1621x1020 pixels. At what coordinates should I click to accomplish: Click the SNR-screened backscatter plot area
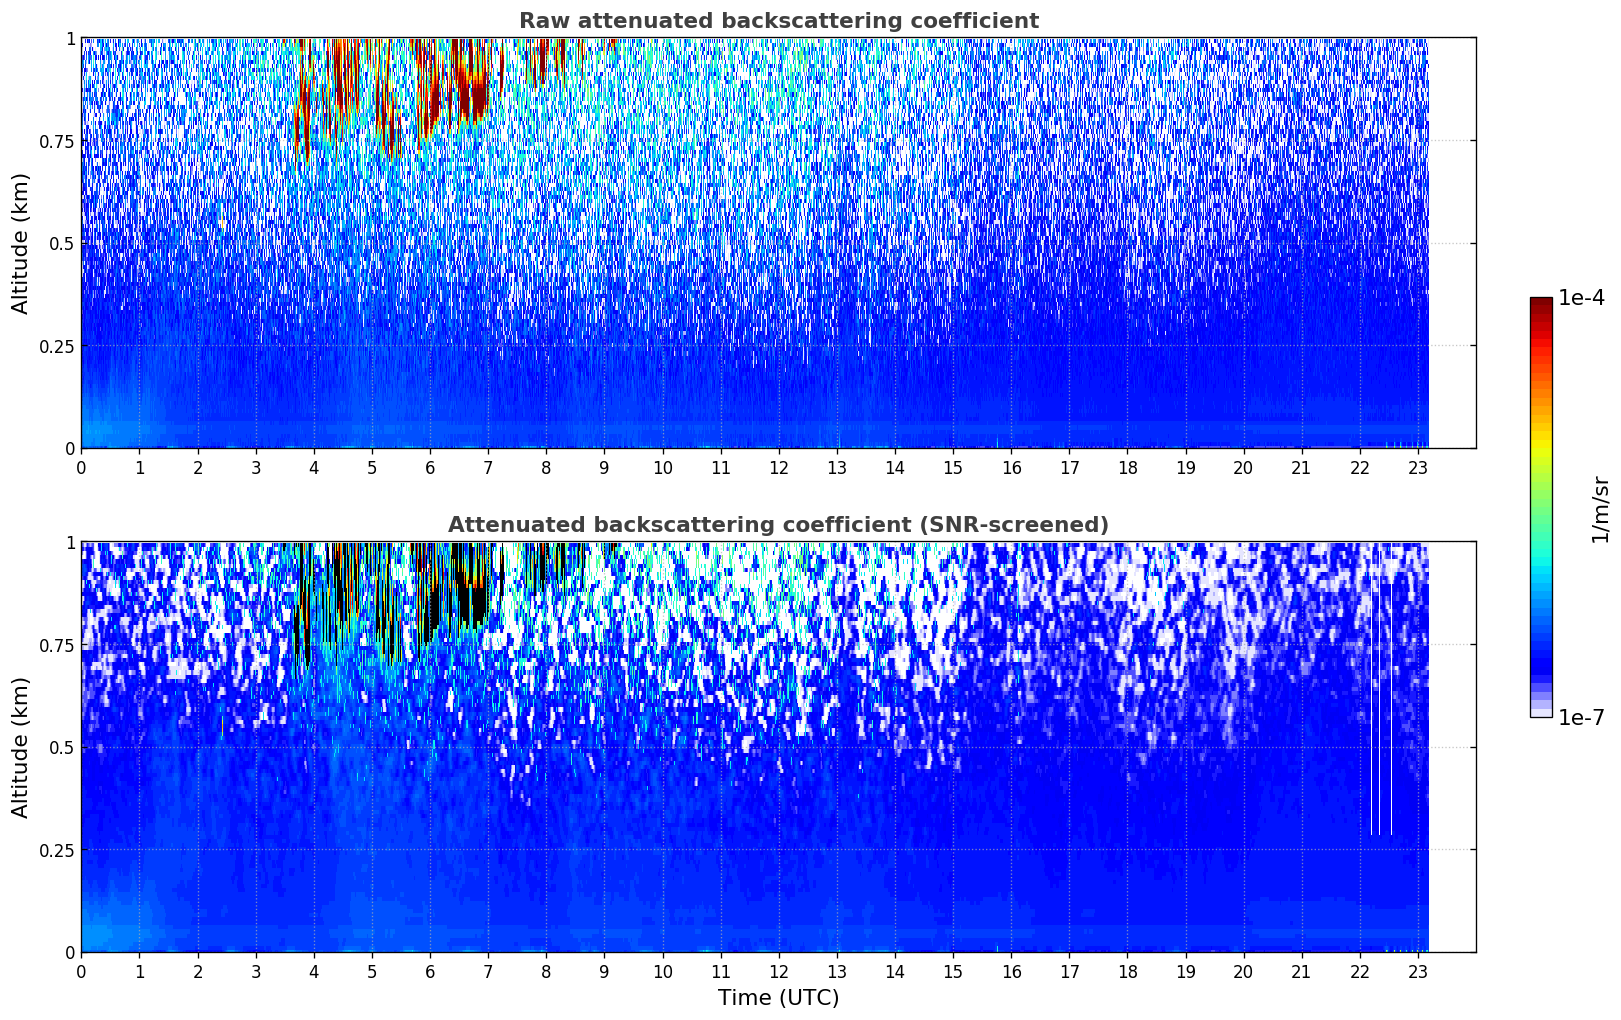778,747
